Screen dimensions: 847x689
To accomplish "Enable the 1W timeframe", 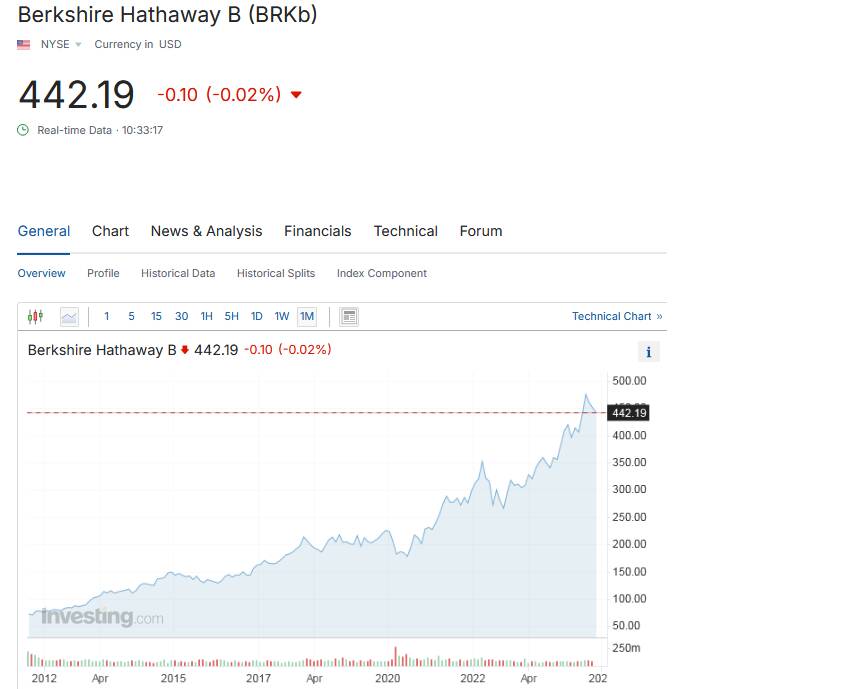I will 281,316.
